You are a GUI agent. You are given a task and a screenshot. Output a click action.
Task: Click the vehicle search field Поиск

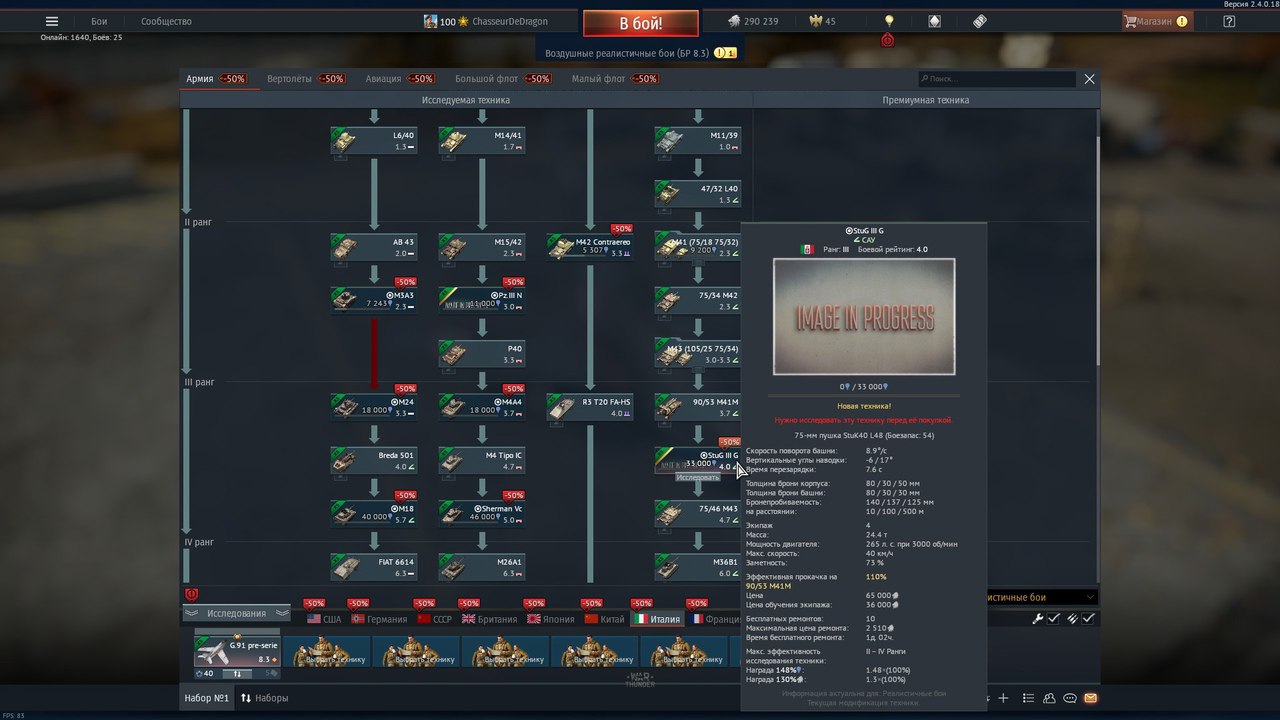click(997, 79)
